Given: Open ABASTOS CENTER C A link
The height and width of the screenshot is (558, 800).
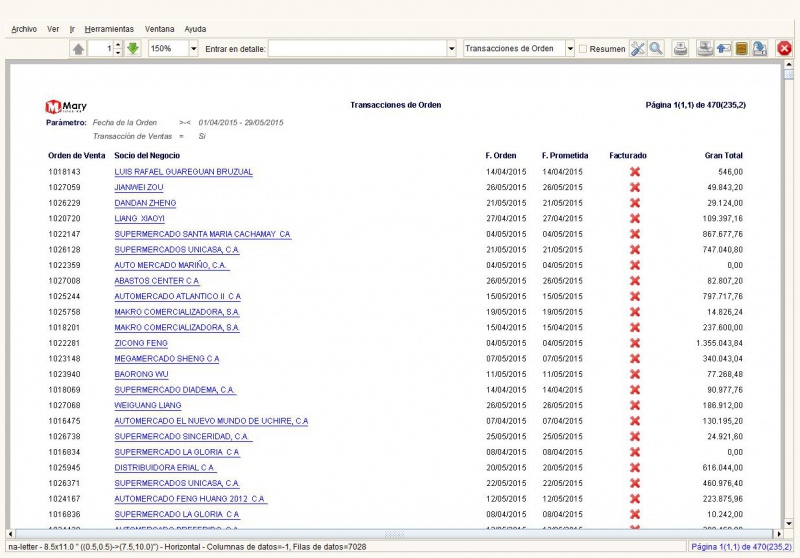Looking at the screenshot, I should click(157, 281).
